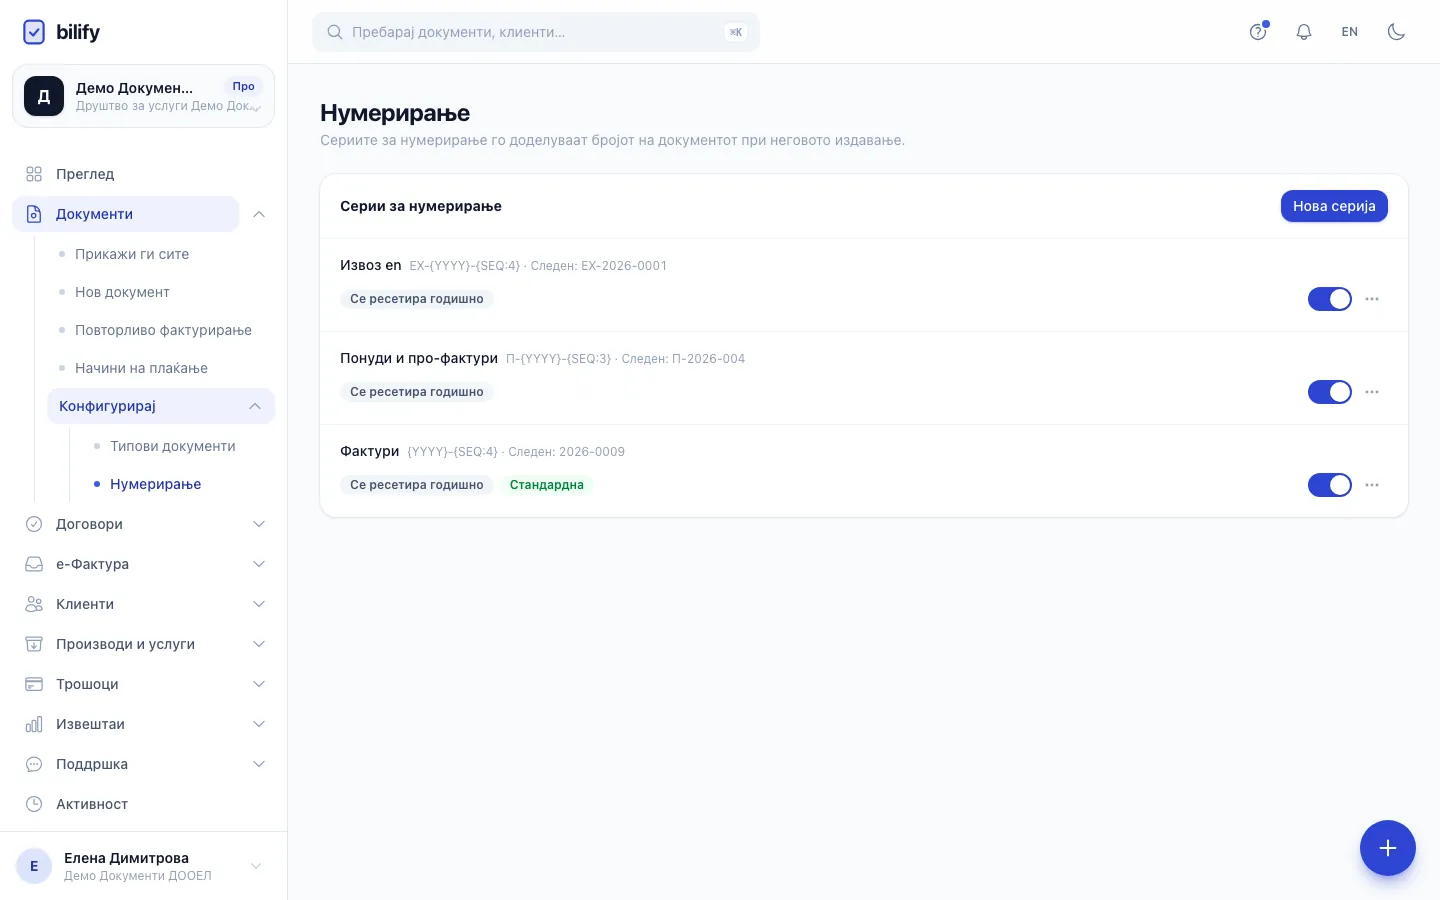Viewport: 1440px width, 900px height.
Task: Expand the Извештаи section
Action: pos(259,724)
